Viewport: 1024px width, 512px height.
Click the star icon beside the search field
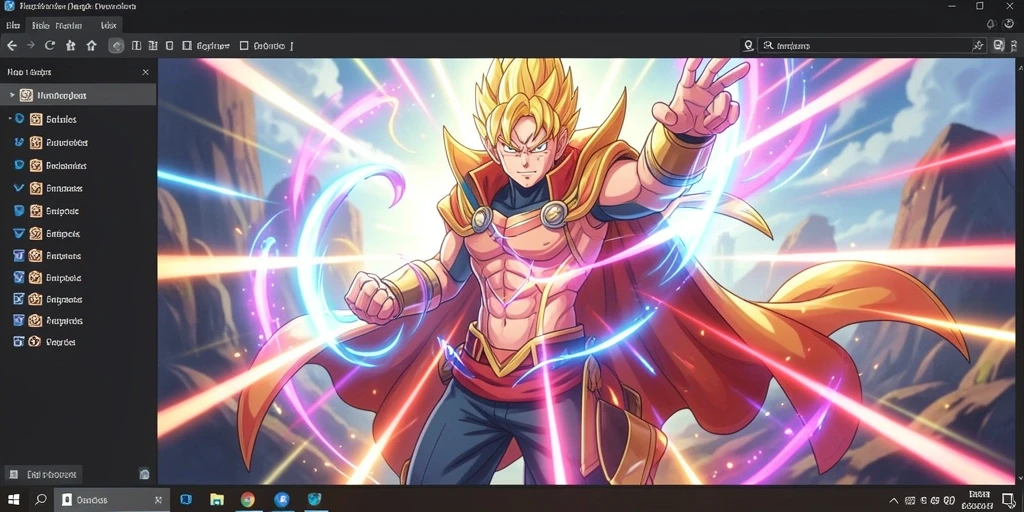click(x=978, y=46)
